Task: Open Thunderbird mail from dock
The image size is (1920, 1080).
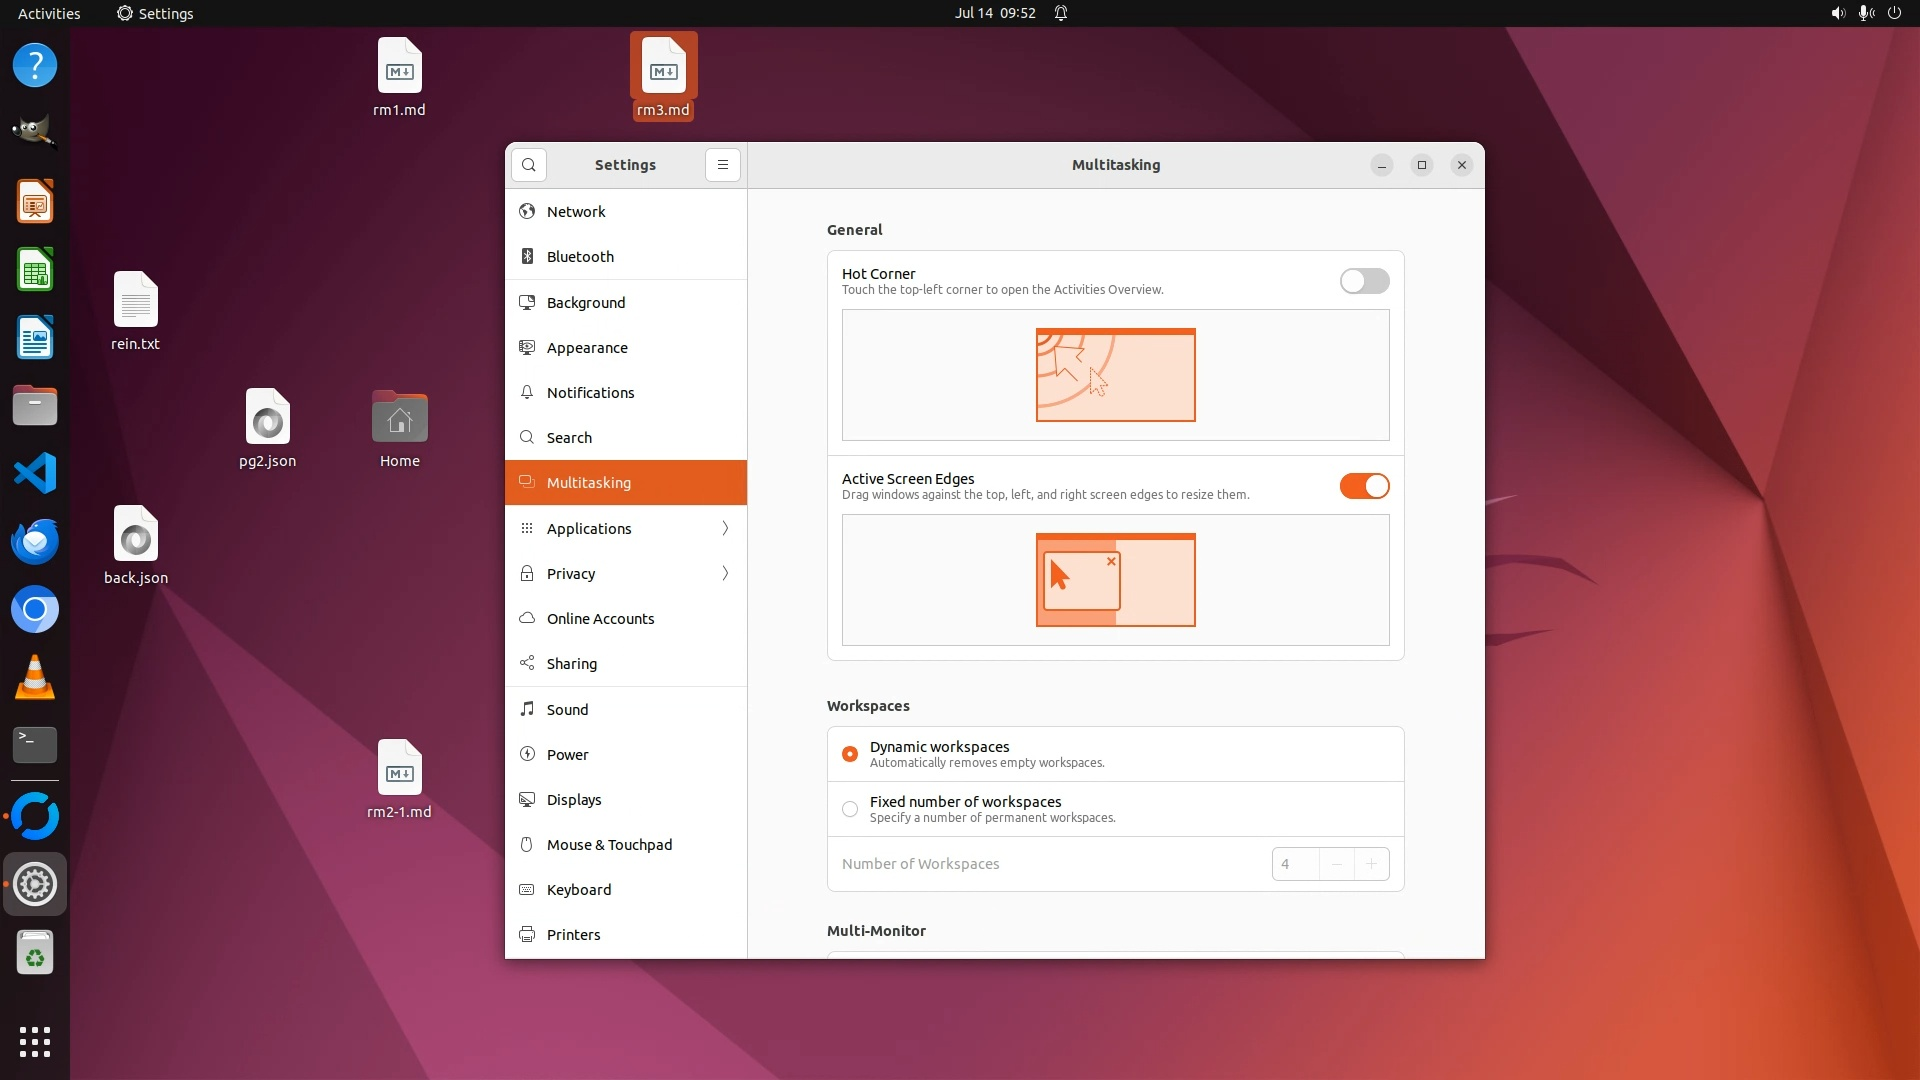Action: click(35, 541)
